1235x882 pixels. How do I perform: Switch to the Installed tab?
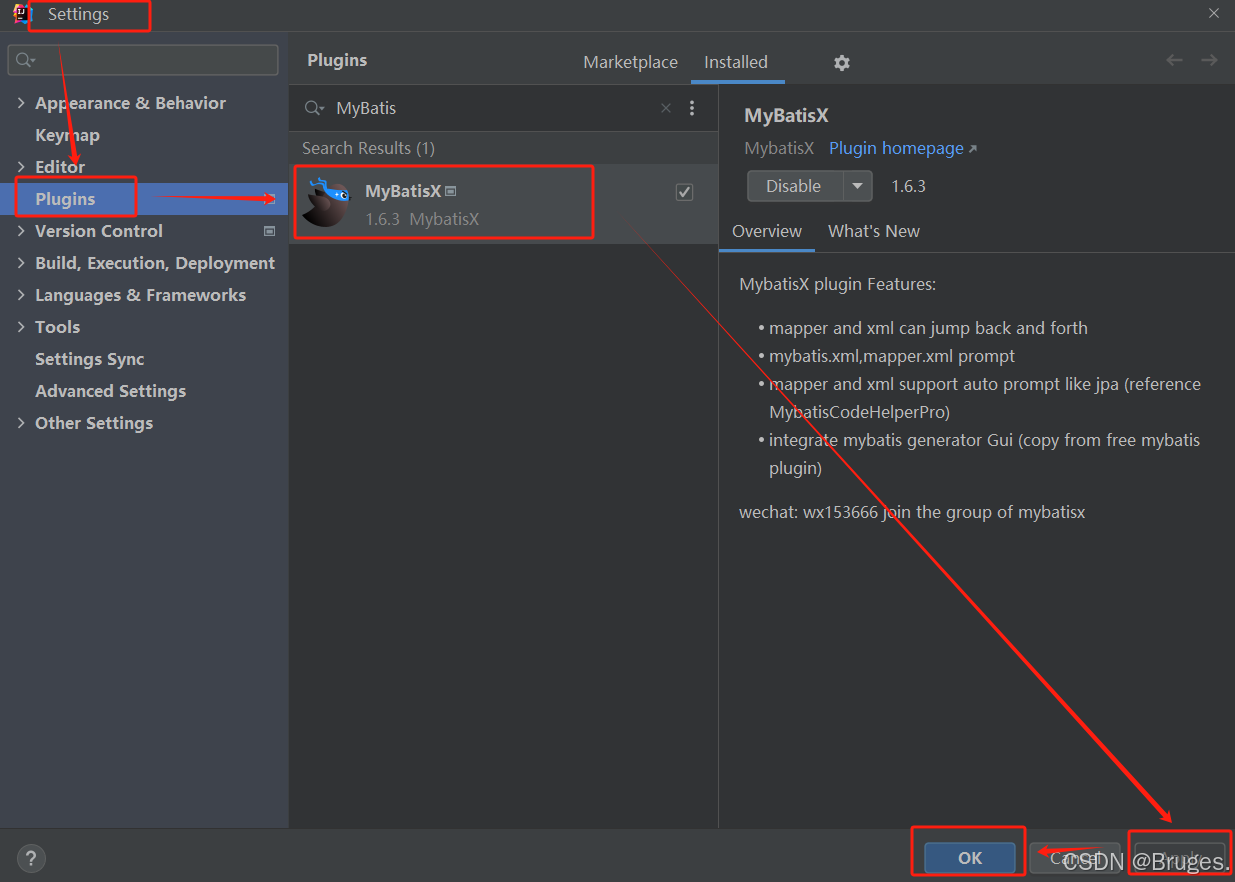click(736, 62)
